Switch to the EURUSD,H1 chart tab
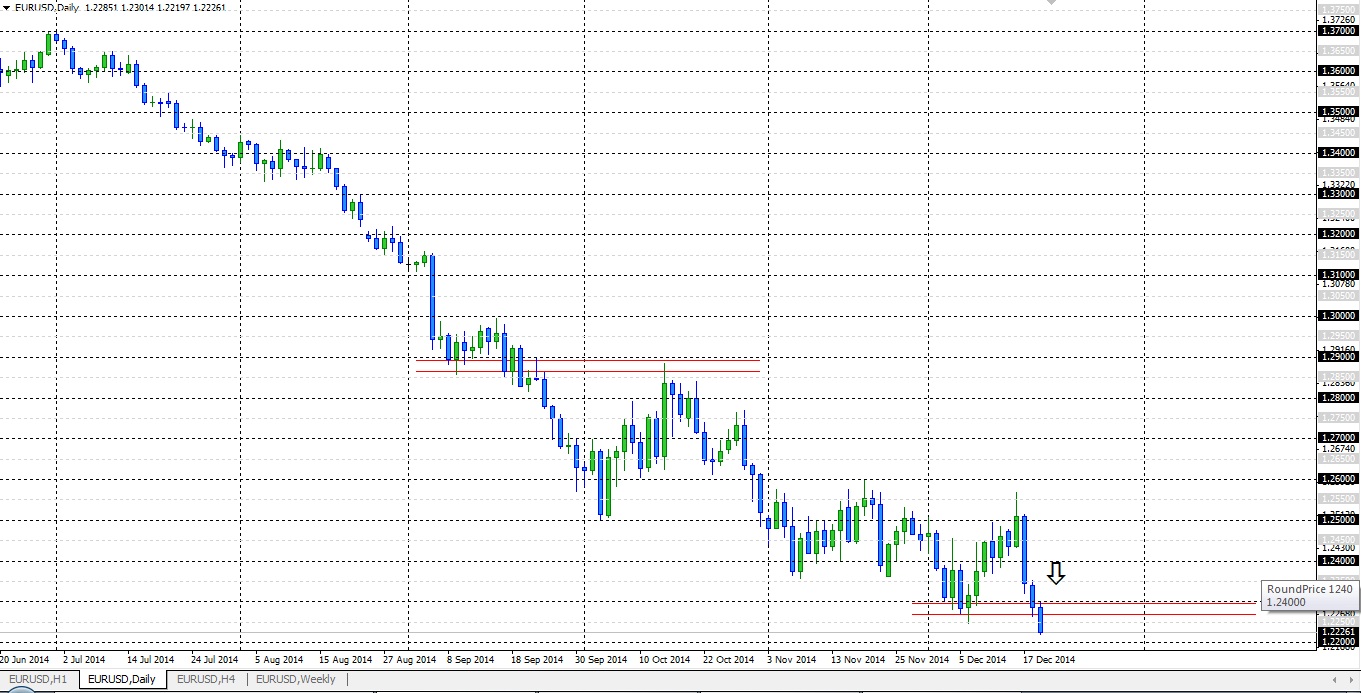This screenshot has height=693, width=1361. (x=38, y=680)
